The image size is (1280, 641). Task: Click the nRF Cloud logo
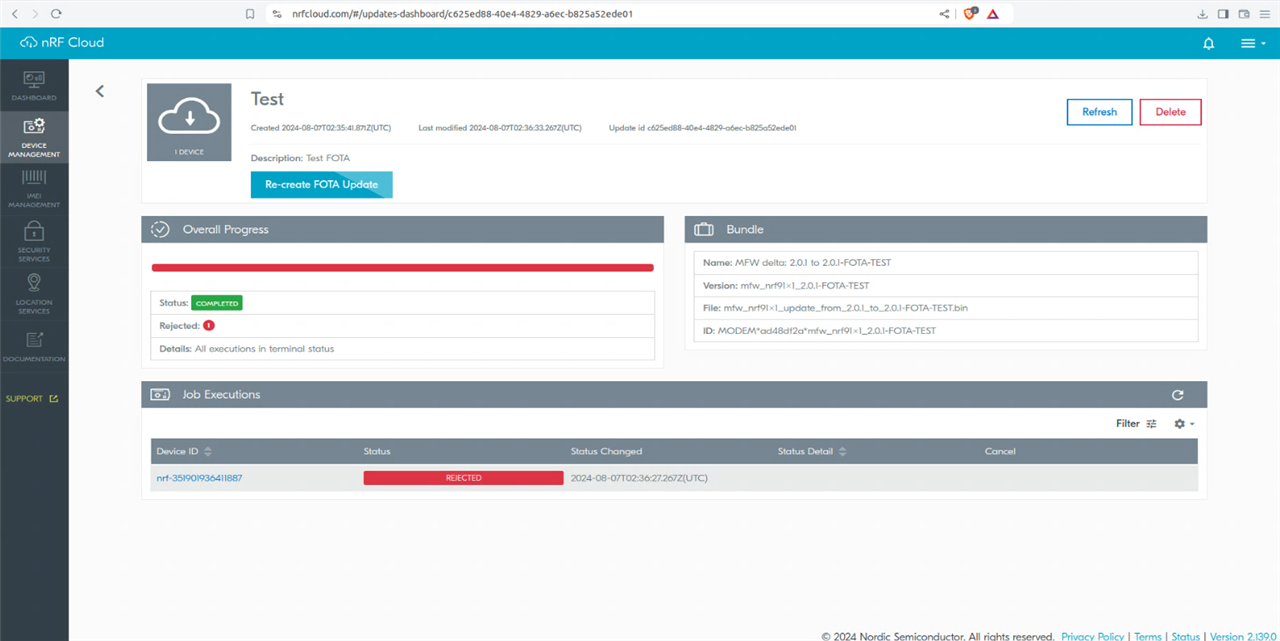pyautogui.click(x=62, y=43)
